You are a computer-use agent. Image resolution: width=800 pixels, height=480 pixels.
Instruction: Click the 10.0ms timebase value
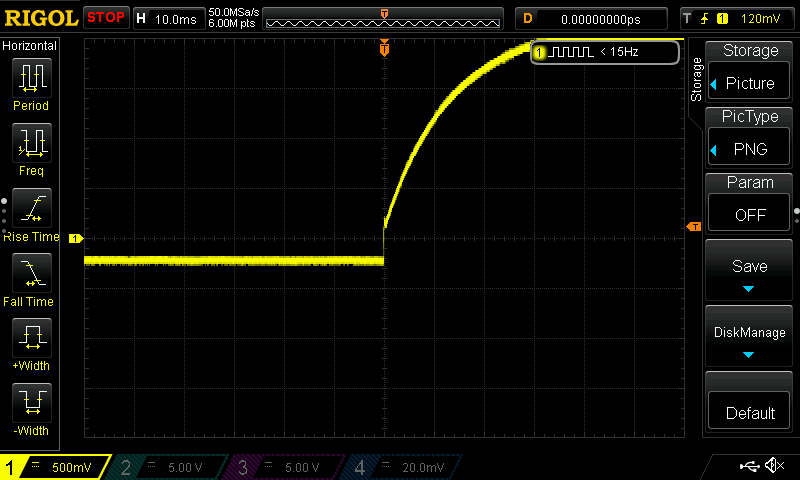(176, 19)
